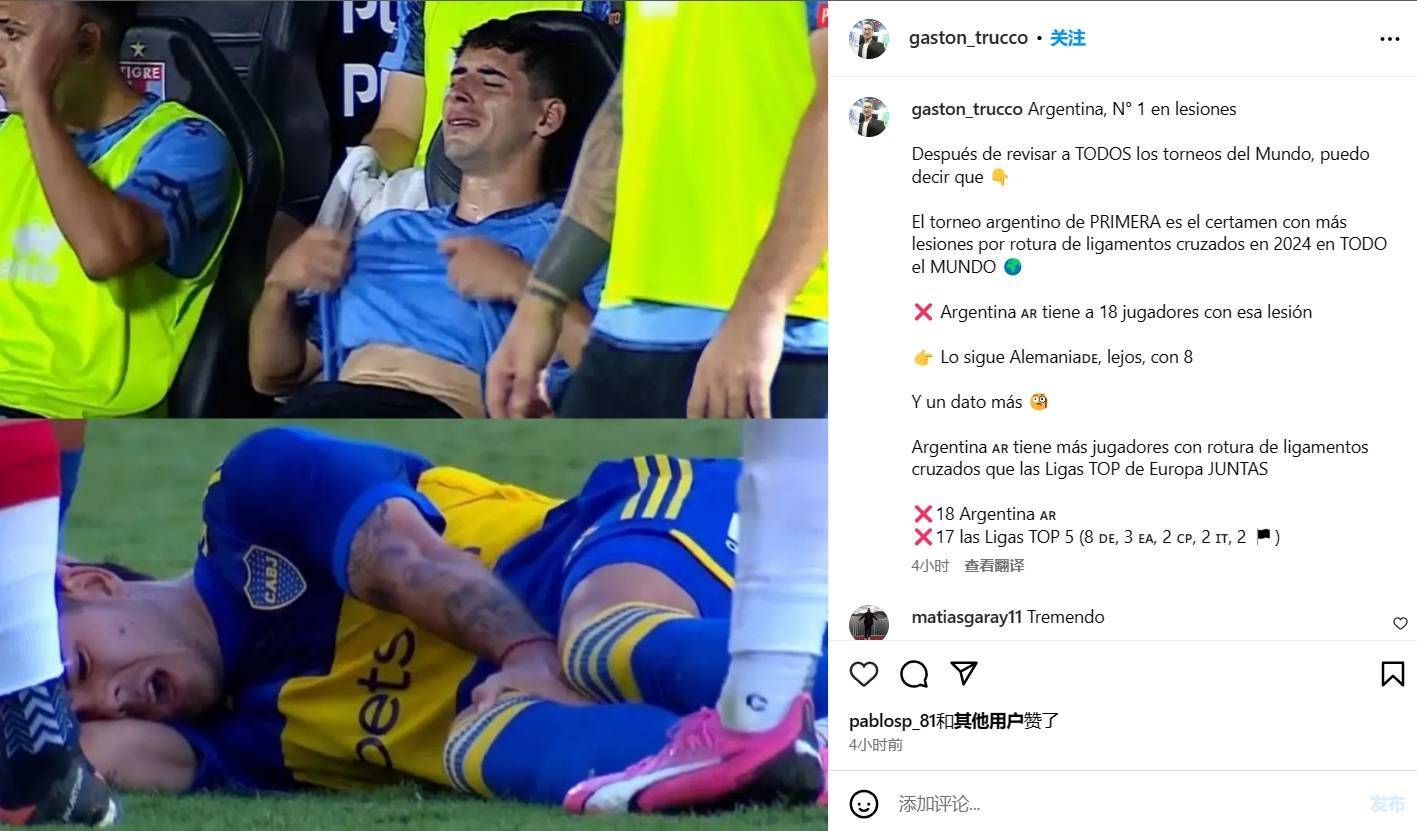
Task: Click the 添加评论 comment input field
Action: point(1125,804)
